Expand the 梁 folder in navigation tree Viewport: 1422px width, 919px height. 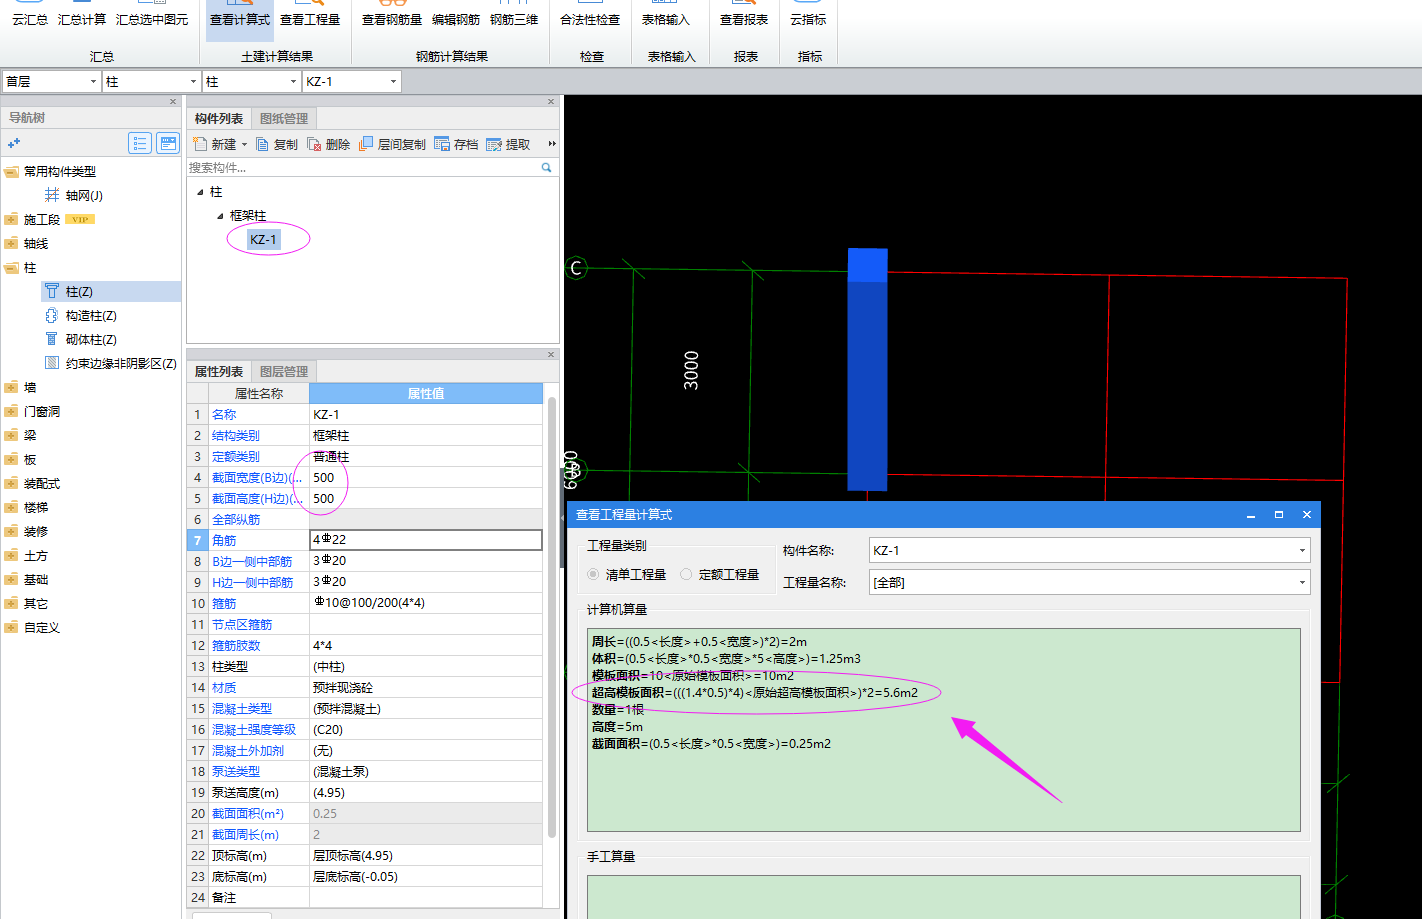coord(11,435)
